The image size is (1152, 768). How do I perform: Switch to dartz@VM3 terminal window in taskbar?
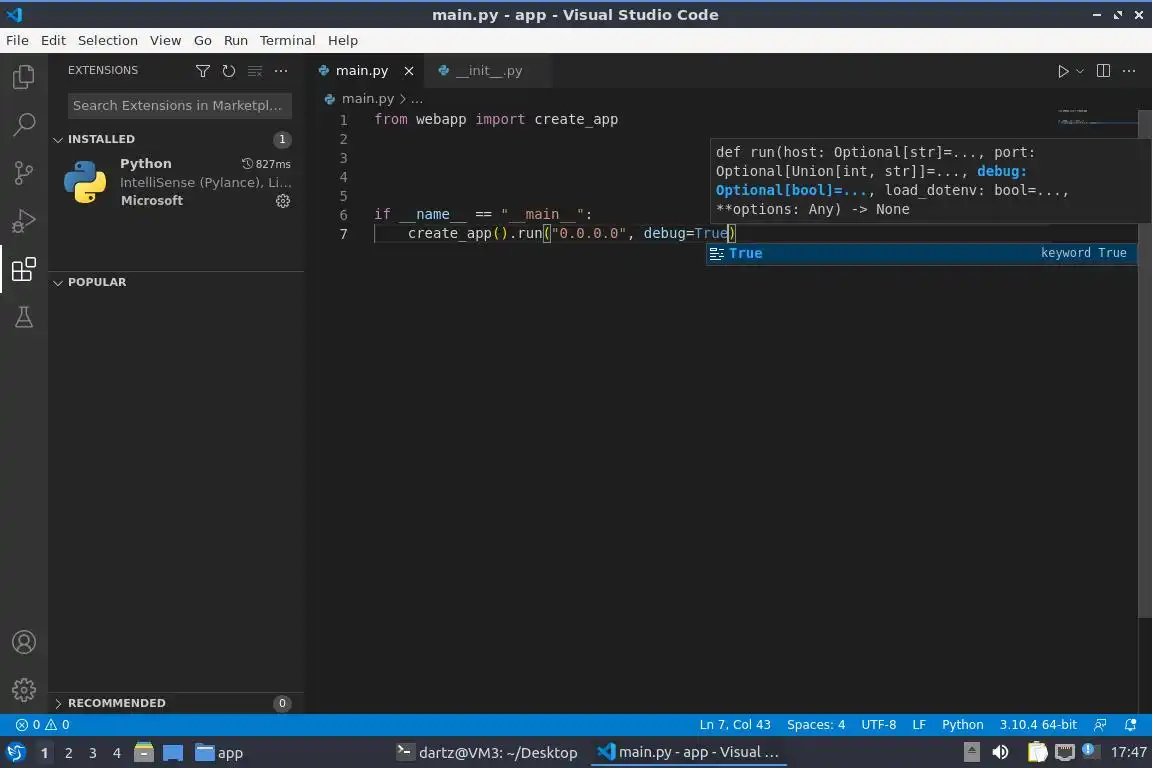pos(487,753)
